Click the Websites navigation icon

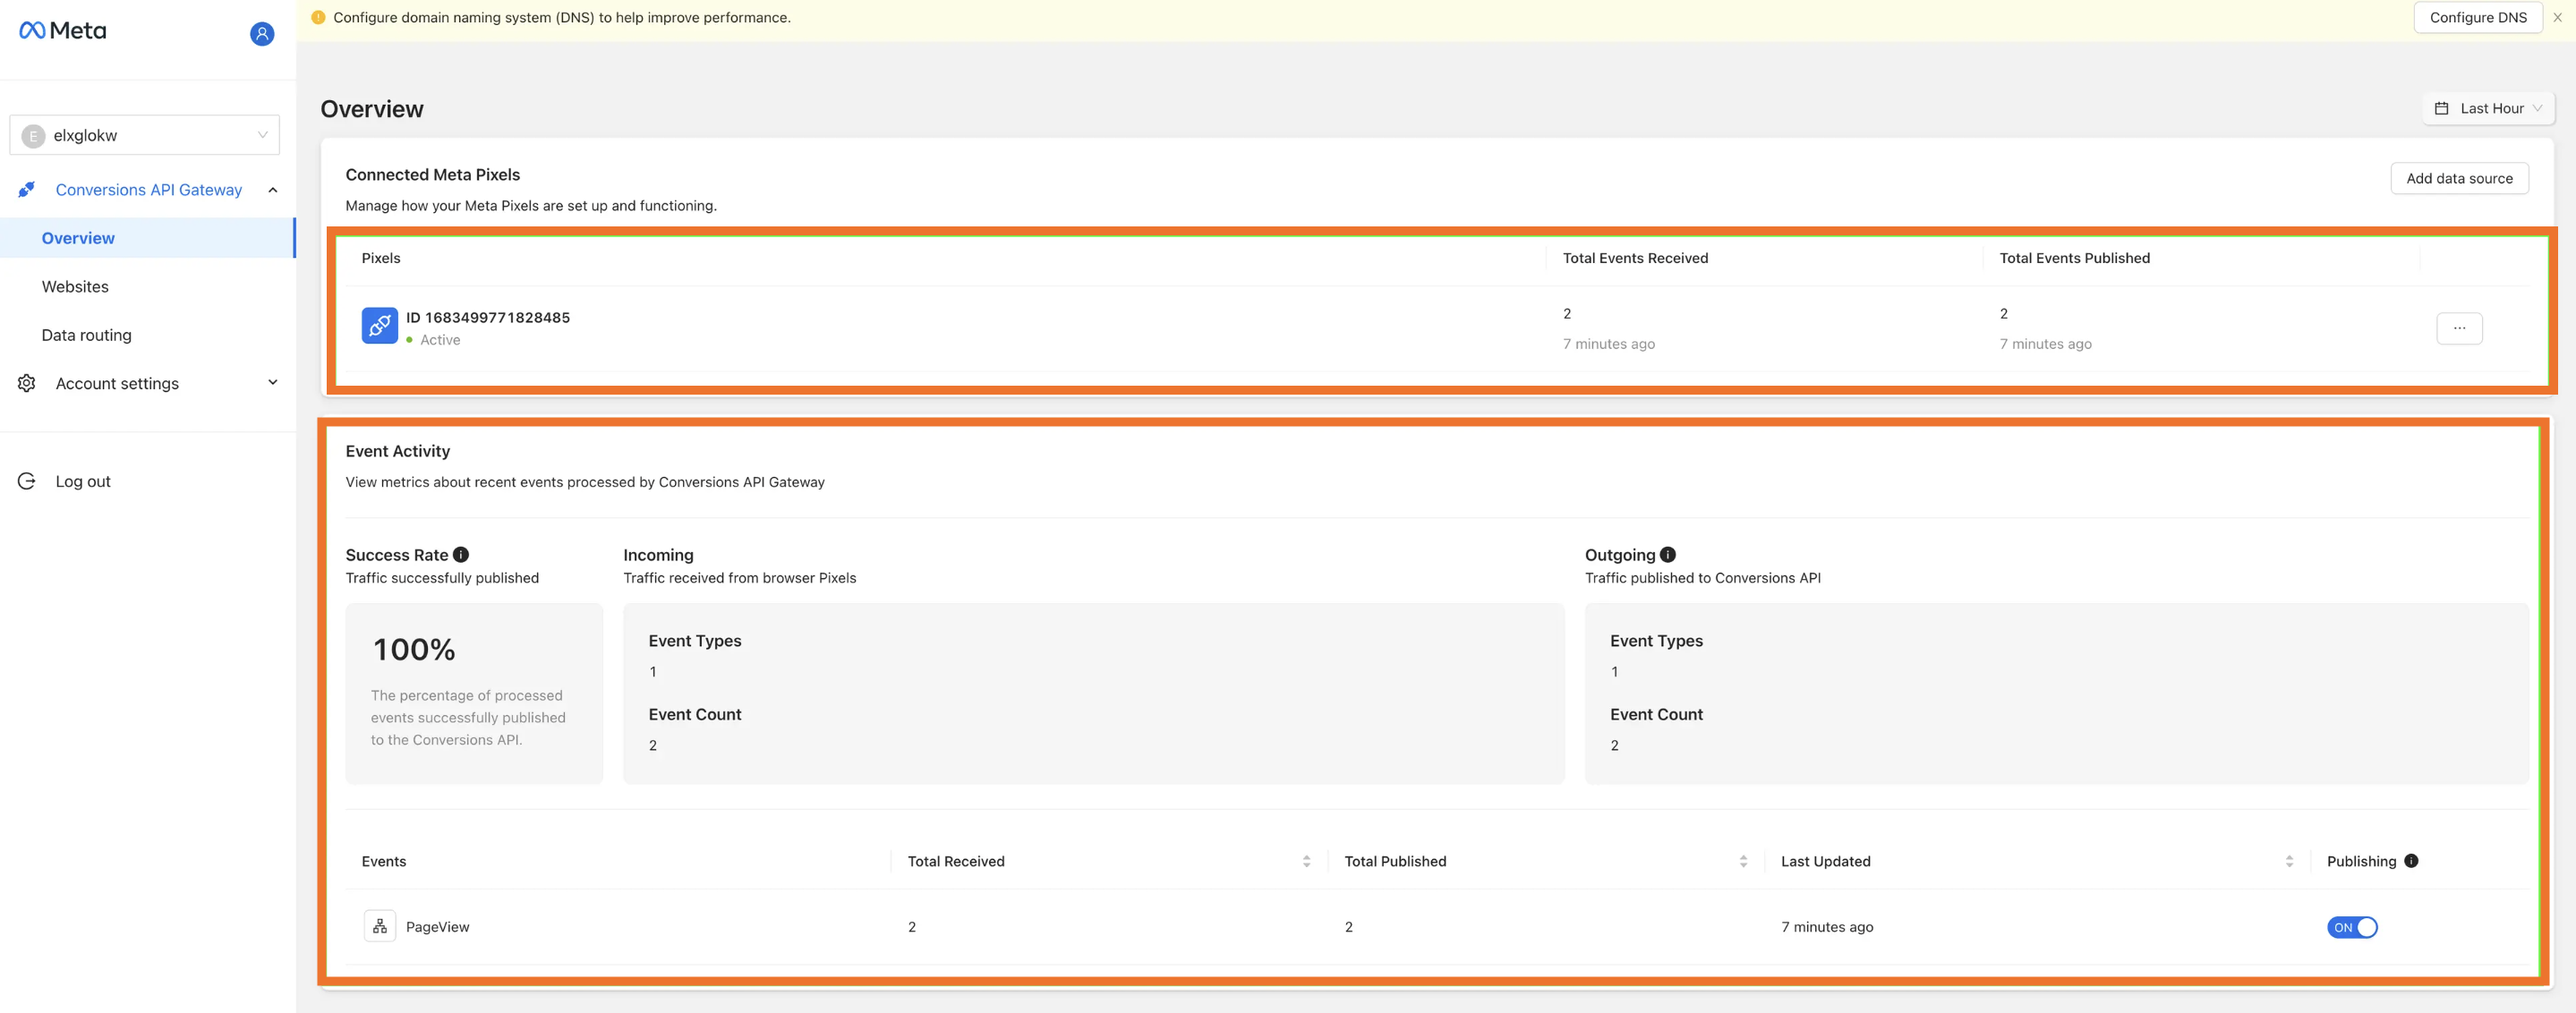[74, 285]
